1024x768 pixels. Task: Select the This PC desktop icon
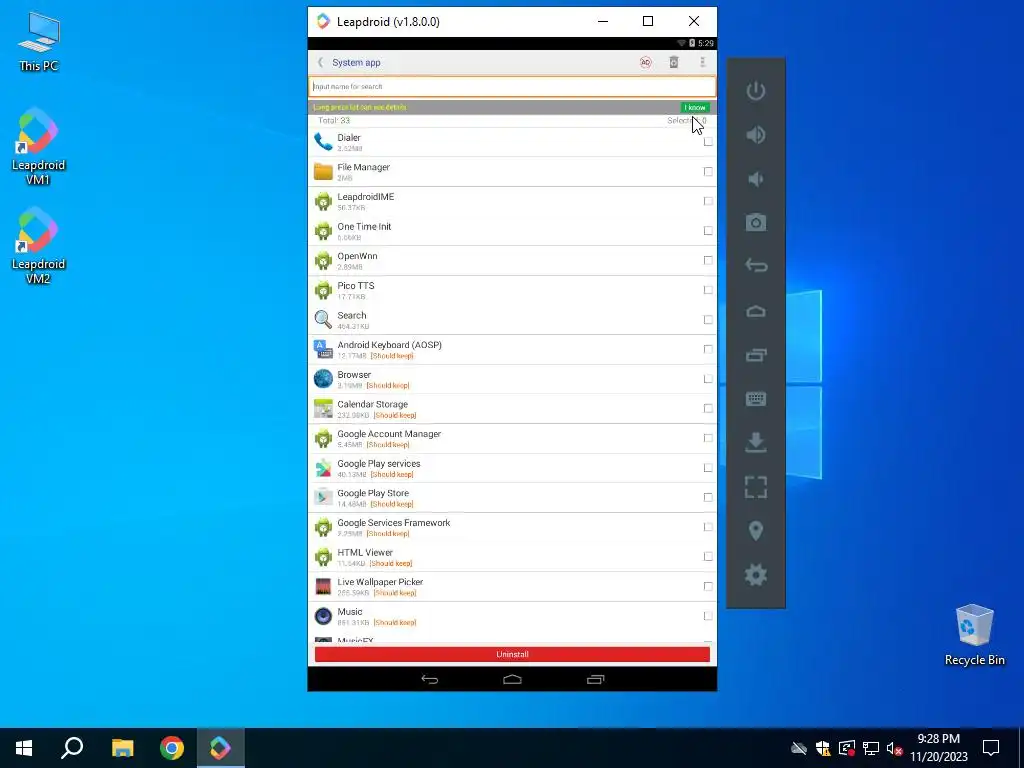click(38, 40)
